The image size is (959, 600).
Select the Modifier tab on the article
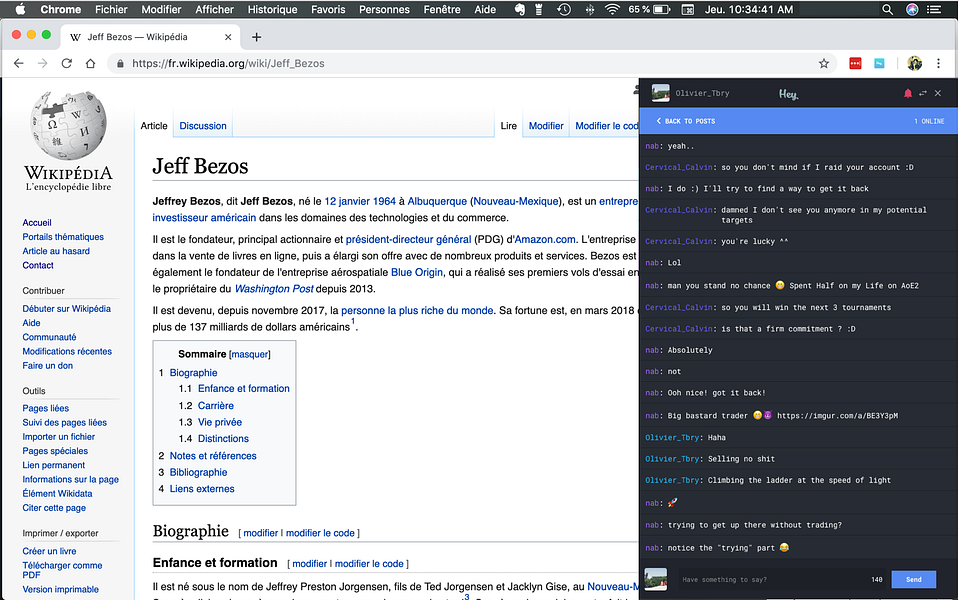546,126
